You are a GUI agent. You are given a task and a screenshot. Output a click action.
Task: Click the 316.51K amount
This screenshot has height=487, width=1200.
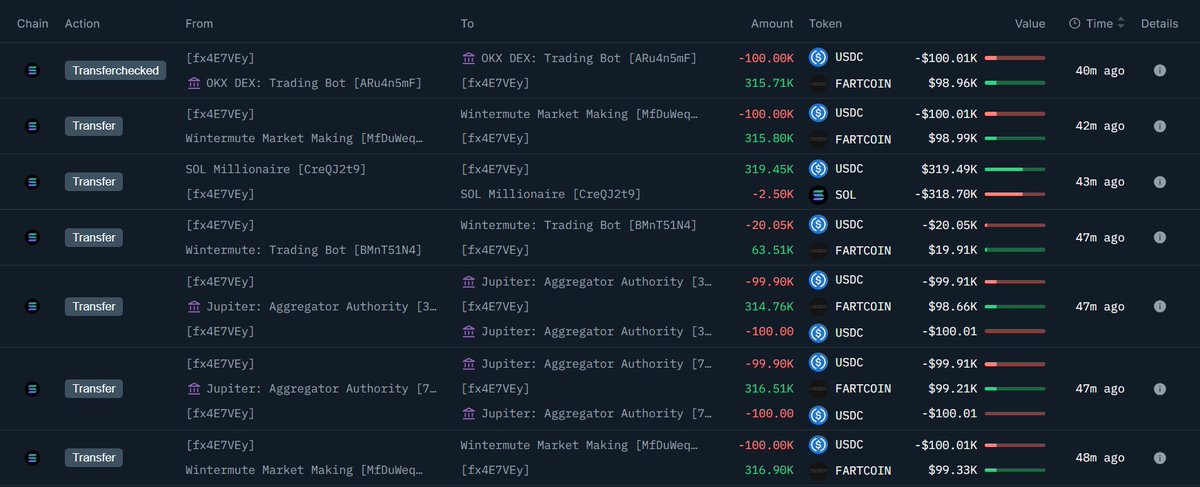[770, 388]
